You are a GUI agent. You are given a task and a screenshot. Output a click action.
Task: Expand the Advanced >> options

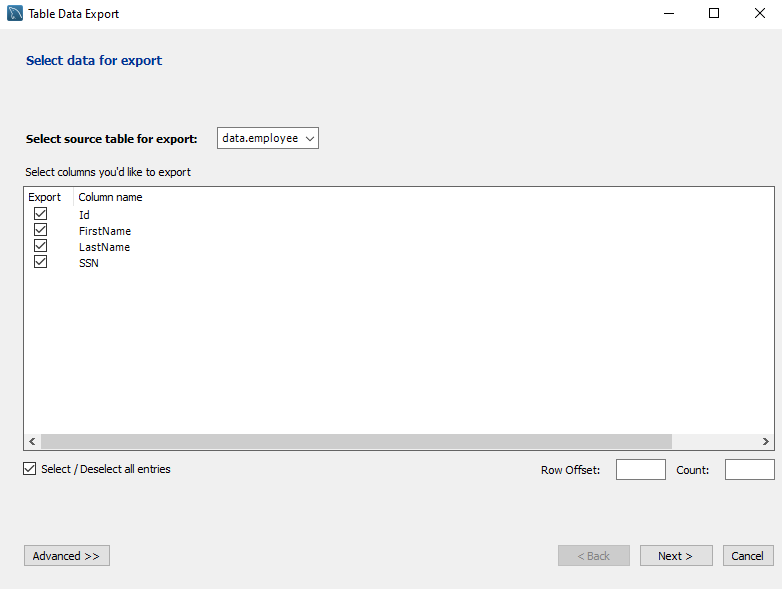point(67,556)
